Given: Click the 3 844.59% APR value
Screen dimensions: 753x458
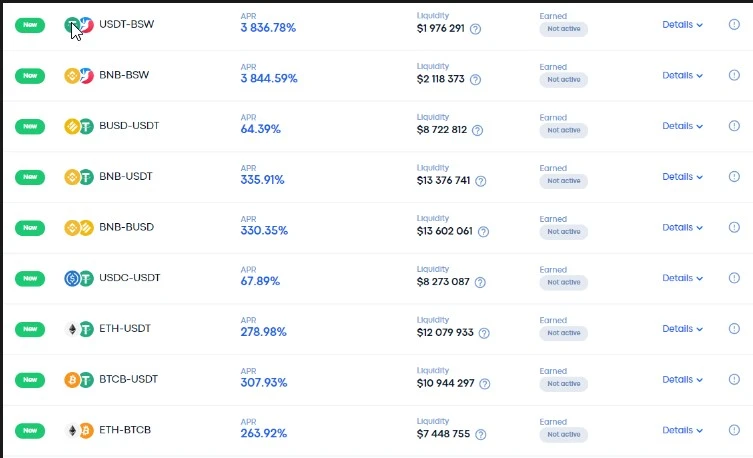Looking at the screenshot, I should pyautogui.click(x=269, y=78).
